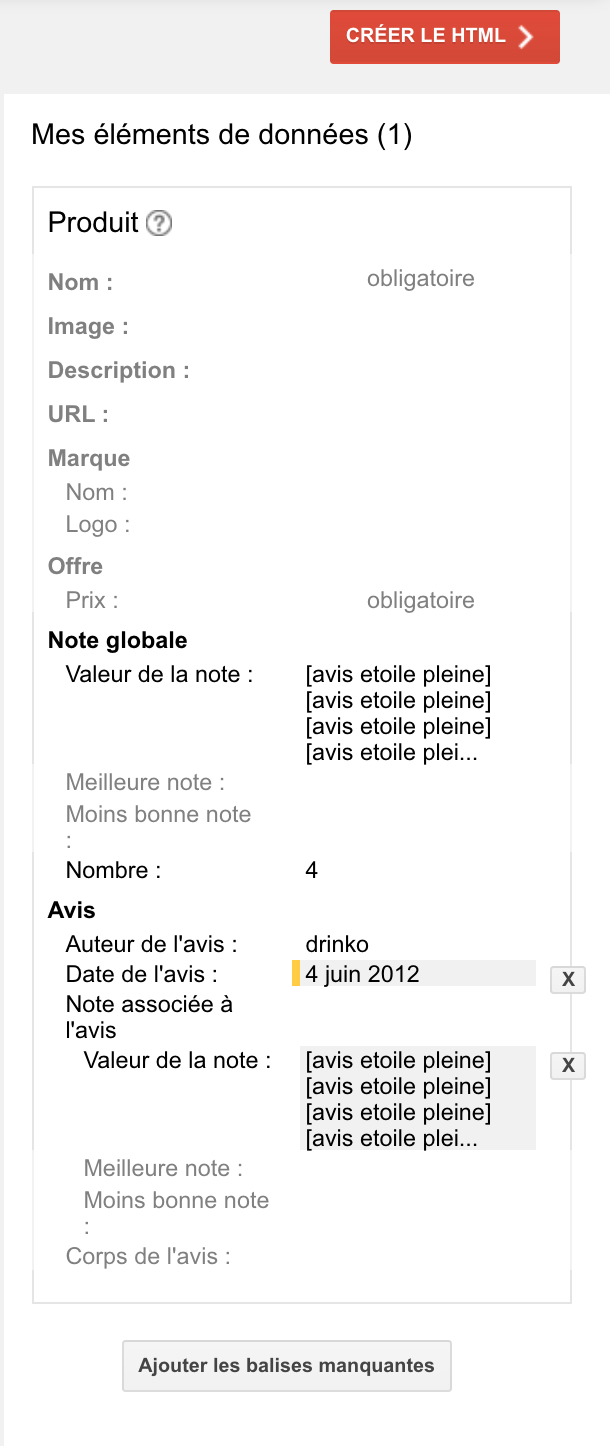Click the Corps de l'avis row
Viewport: 610px width, 1446px height.
click(148, 1257)
